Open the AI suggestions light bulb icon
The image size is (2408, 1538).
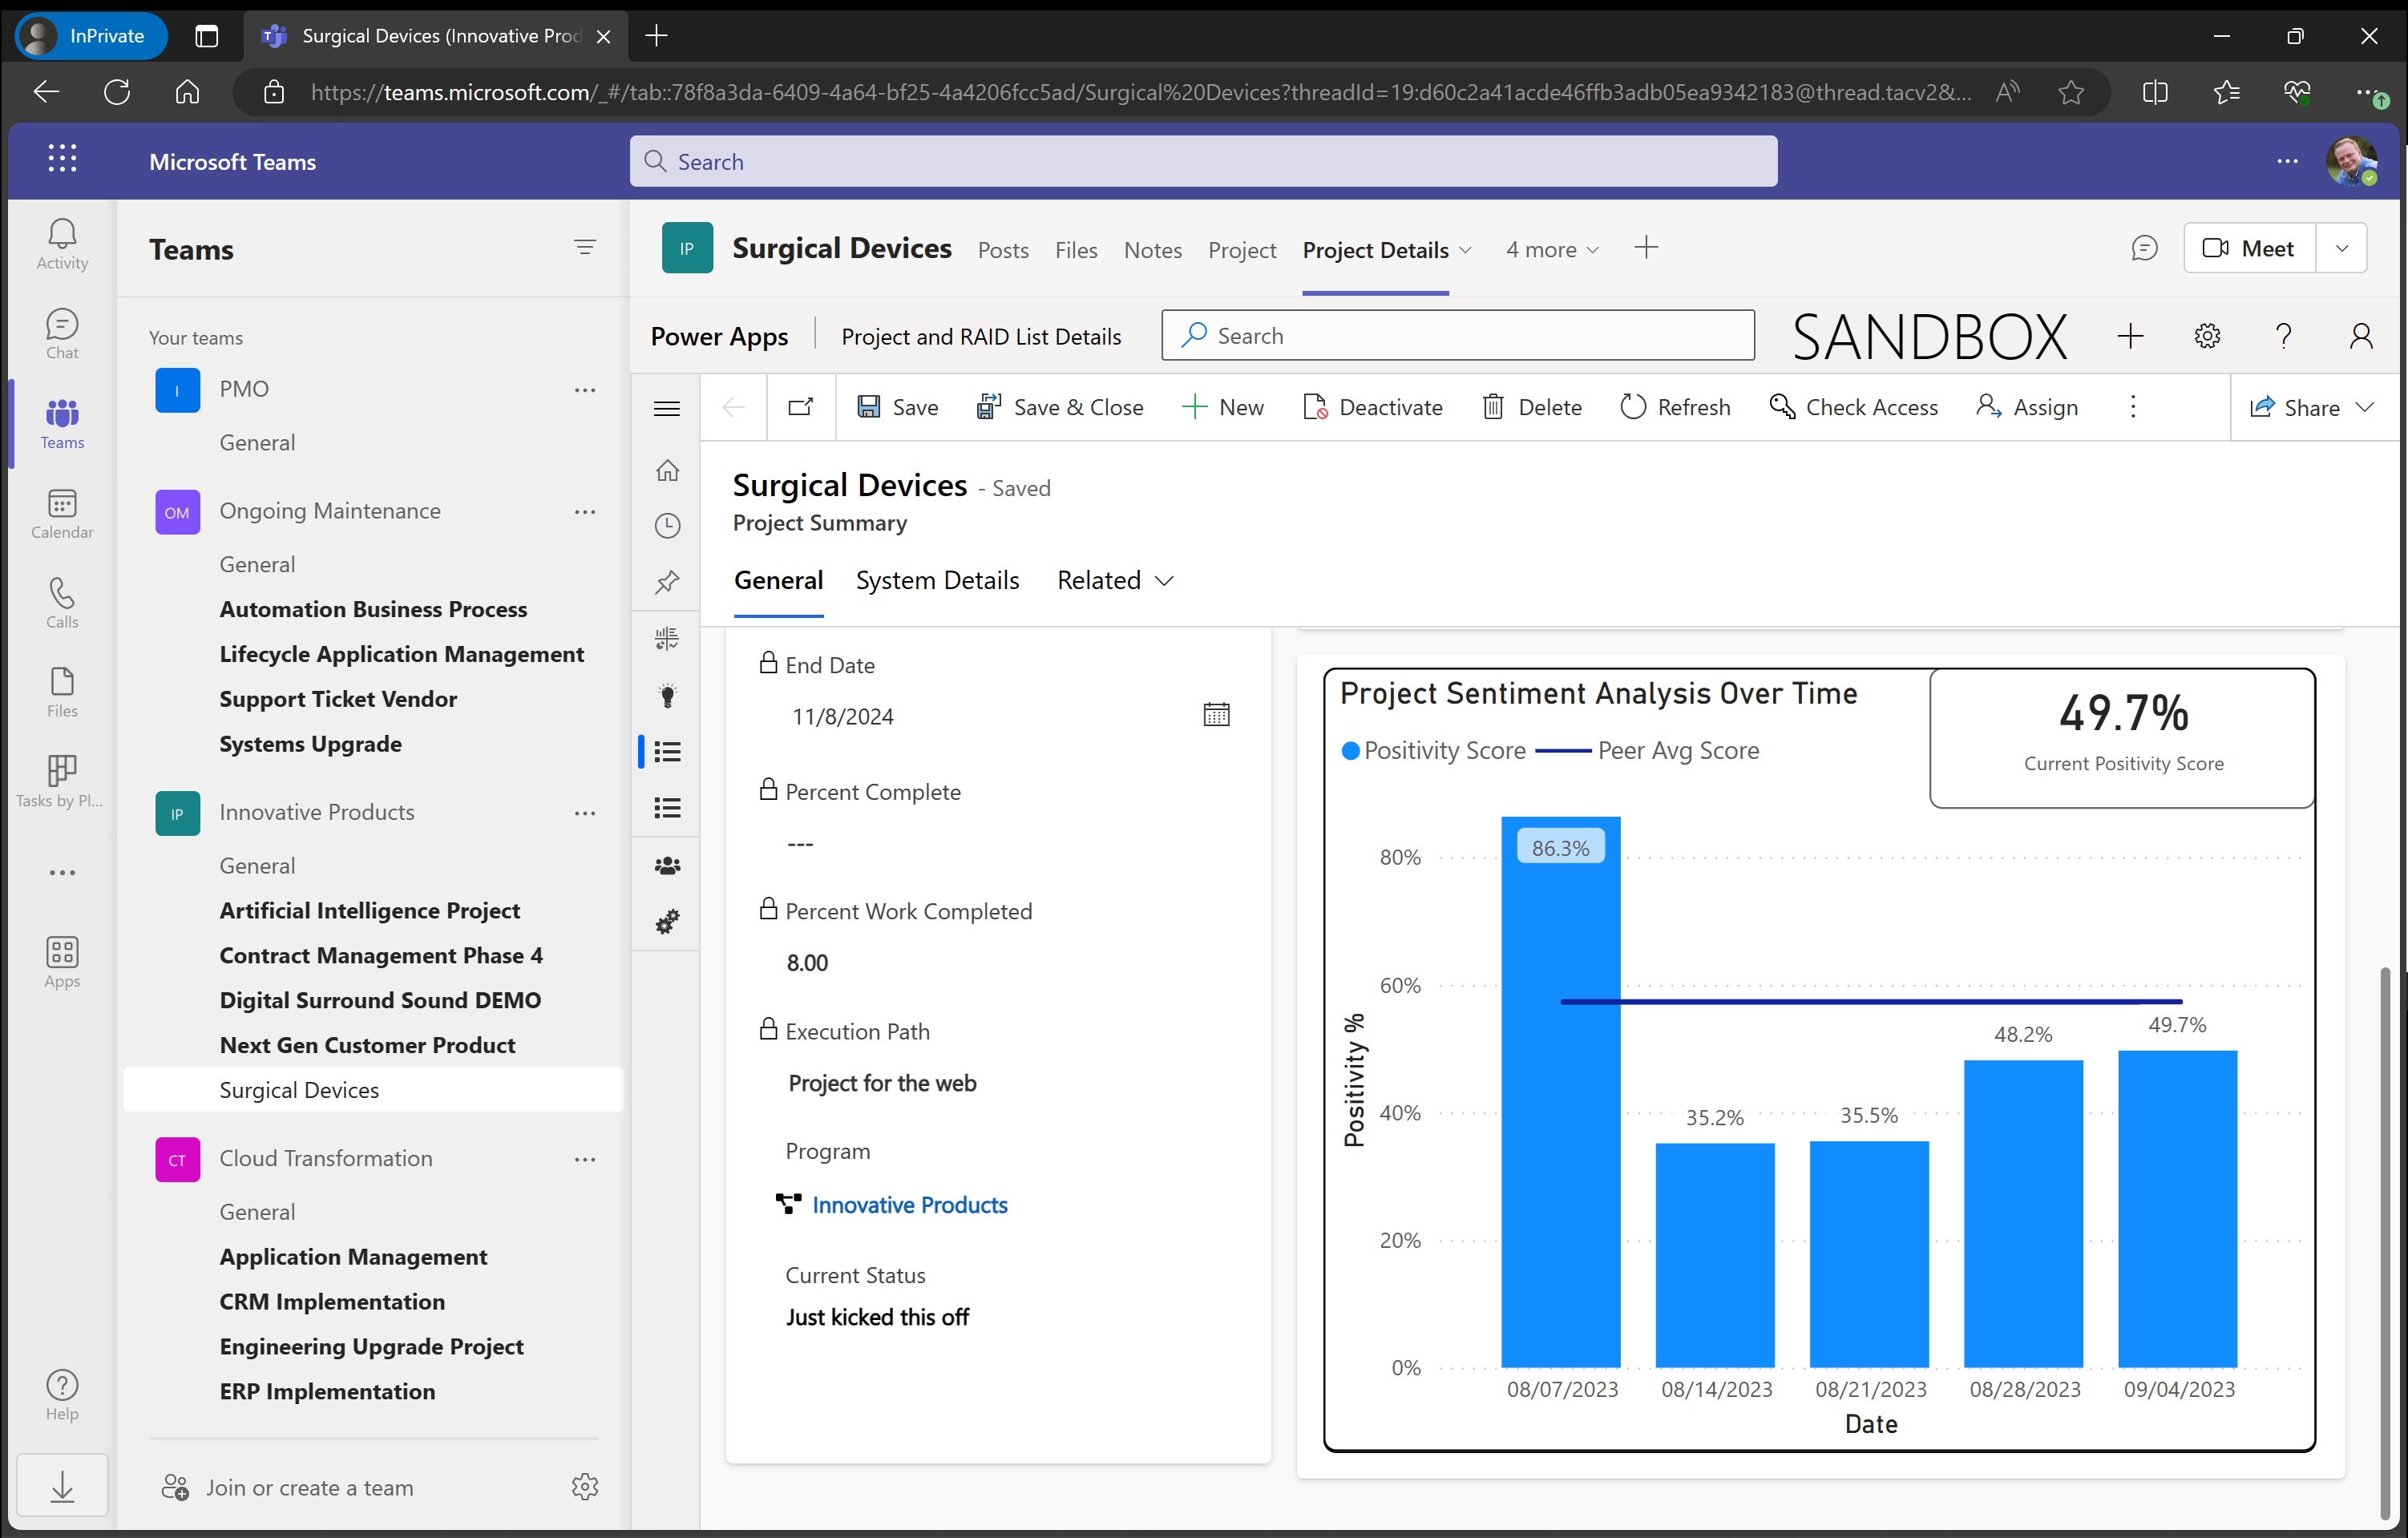click(x=667, y=695)
